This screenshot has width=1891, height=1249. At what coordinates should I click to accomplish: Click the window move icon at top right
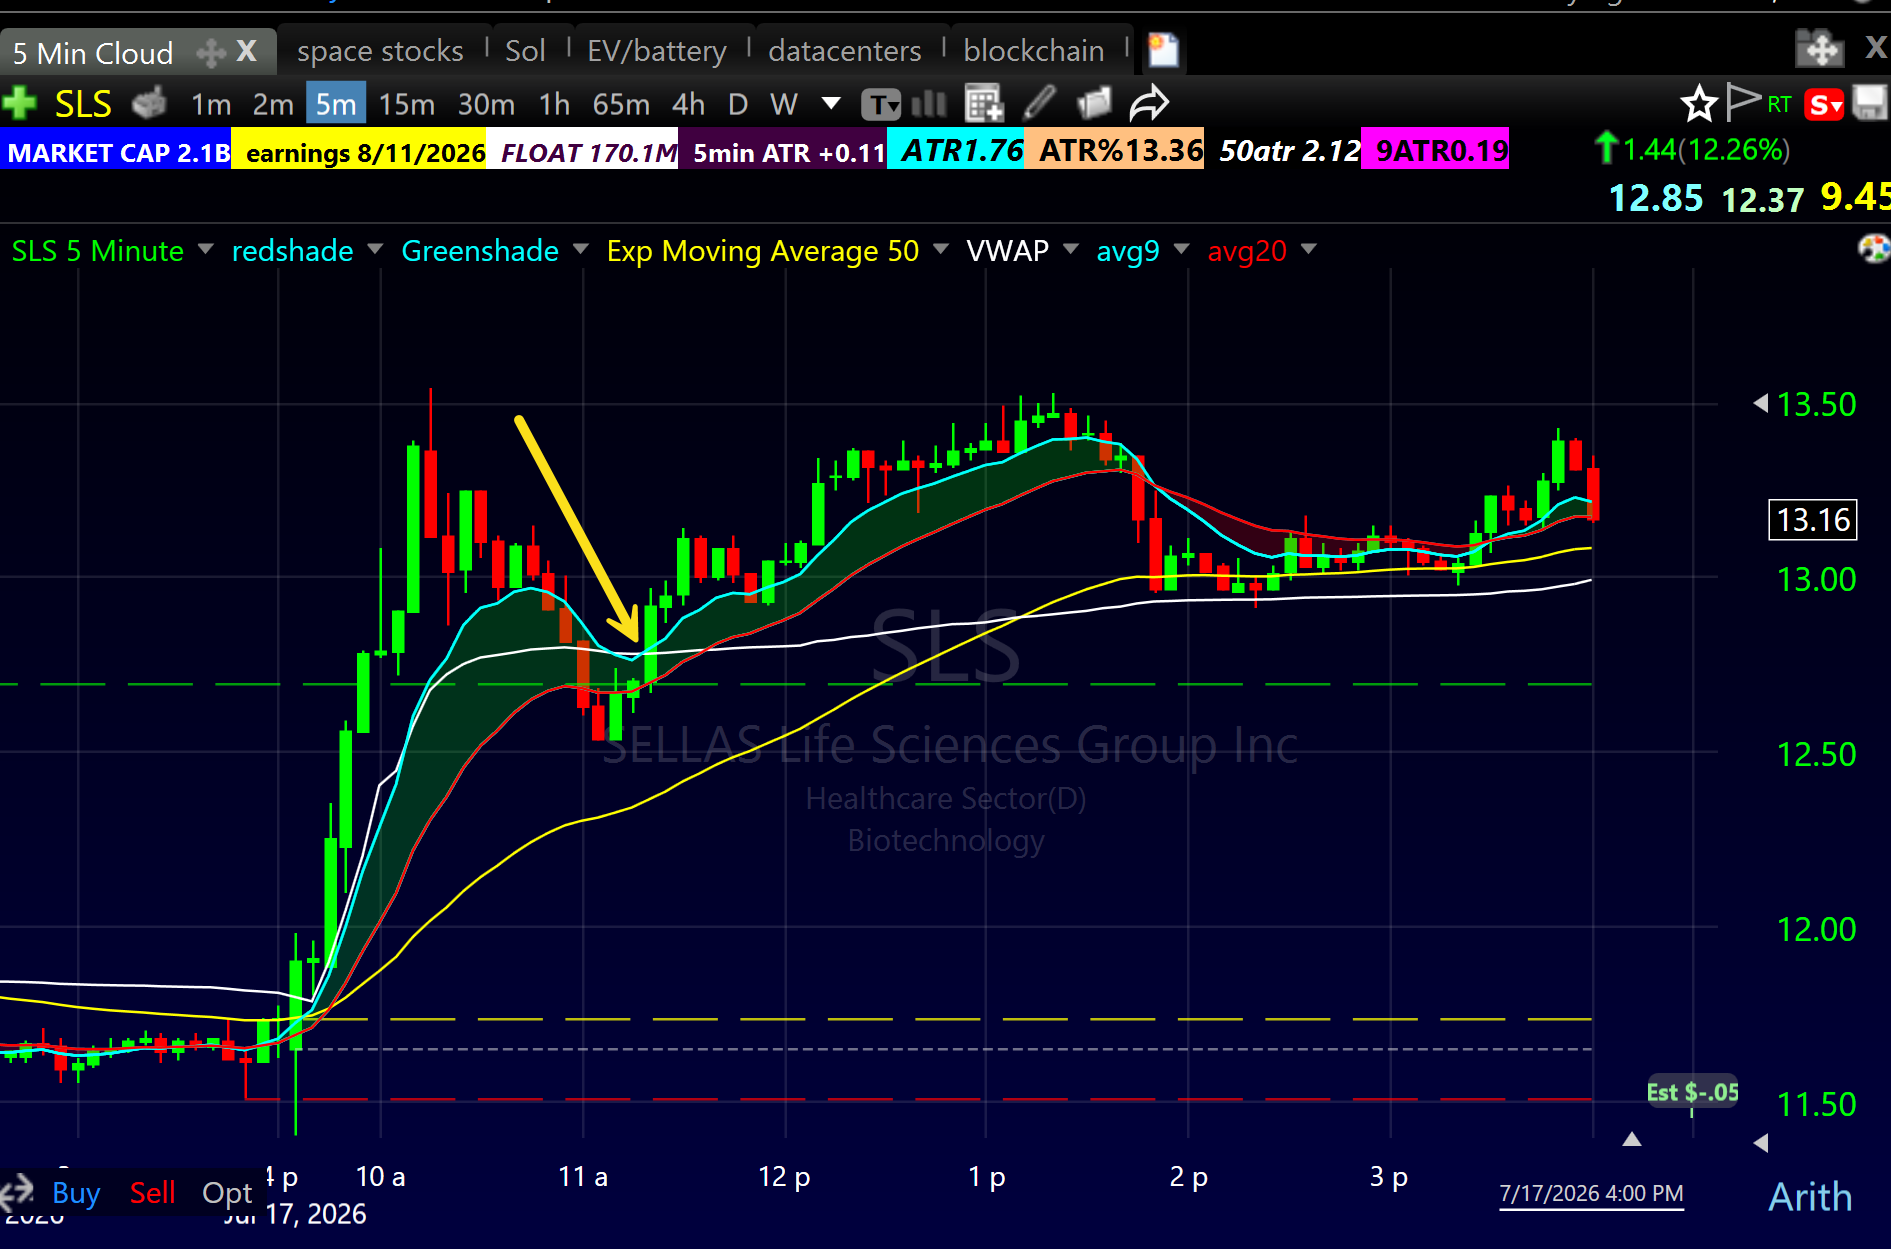pyautogui.click(x=1819, y=48)
